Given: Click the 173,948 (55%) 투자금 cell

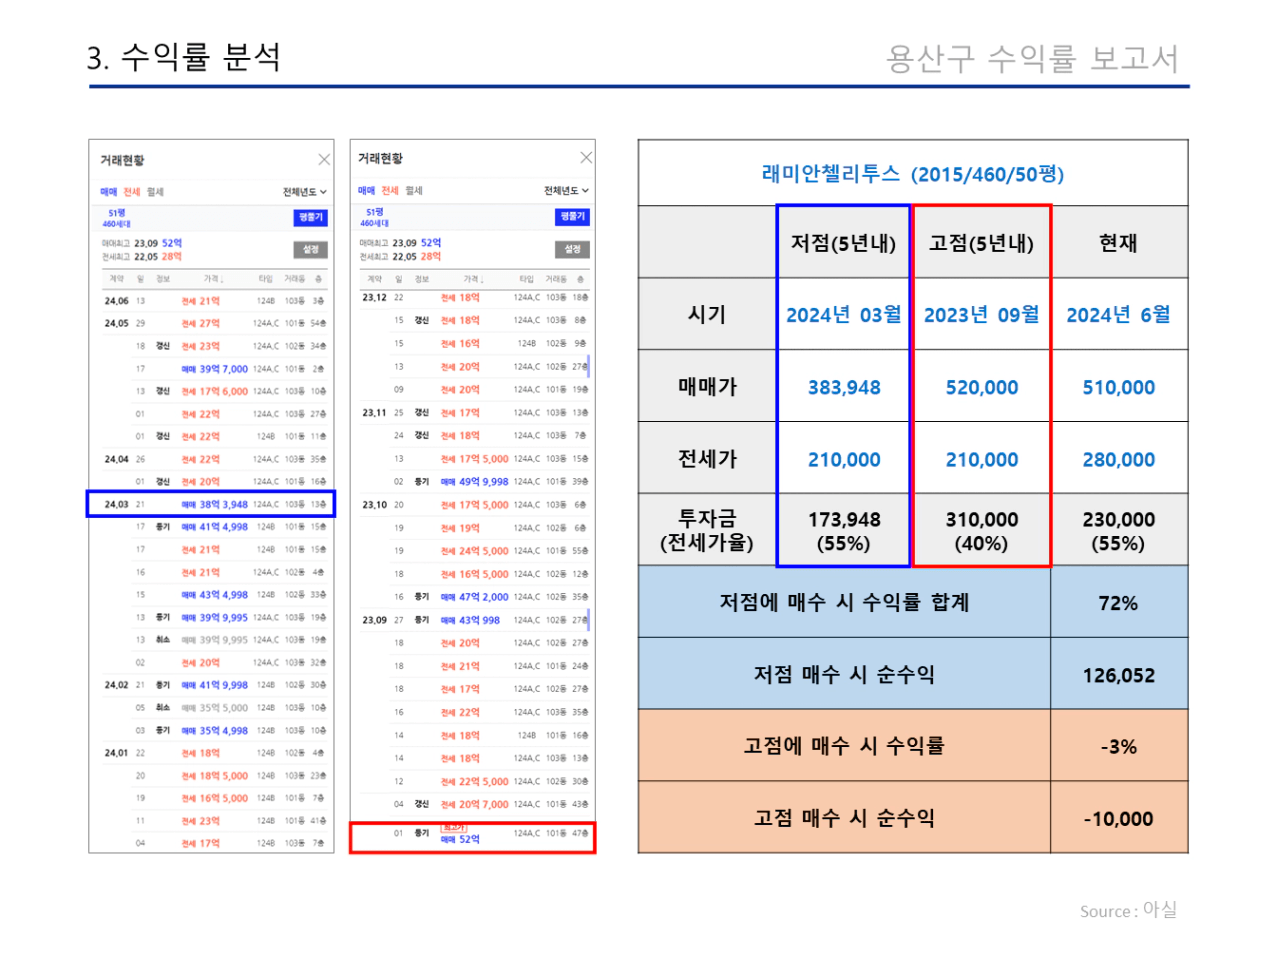Looking at the screenshot, I should click(x=844, y=531).
